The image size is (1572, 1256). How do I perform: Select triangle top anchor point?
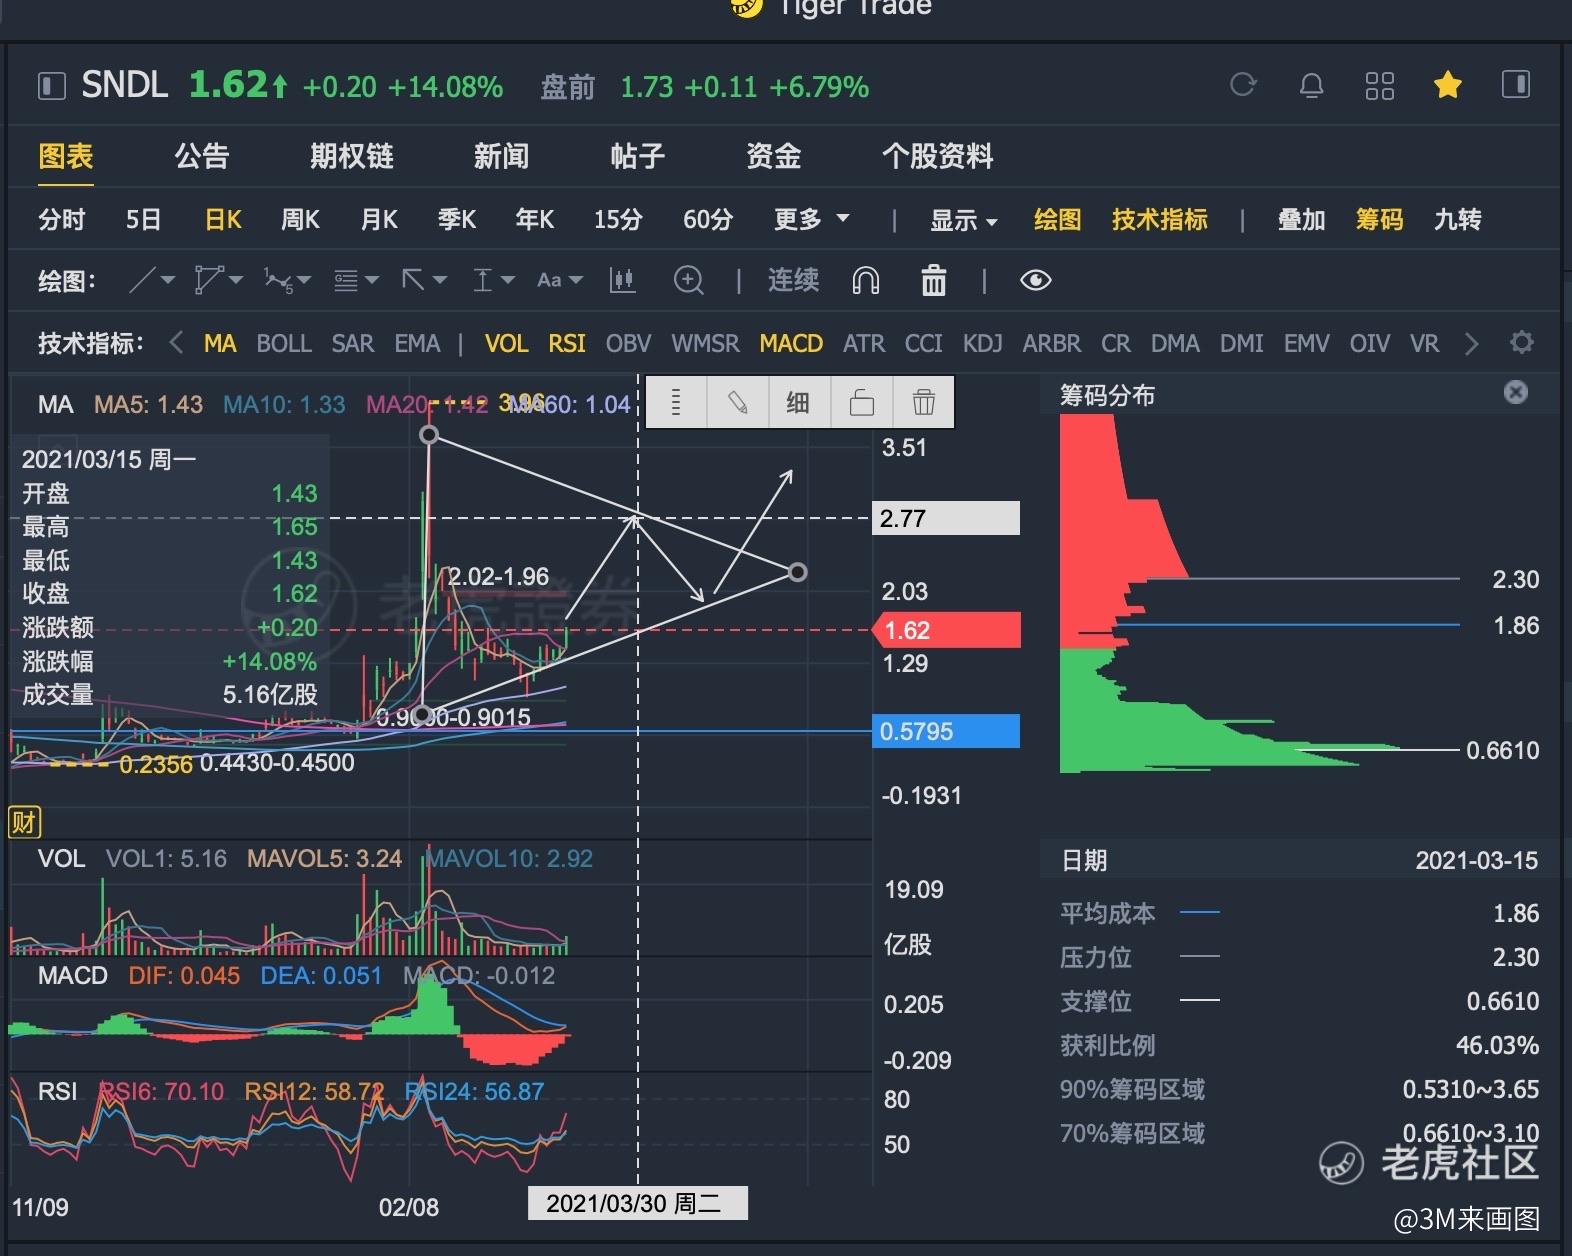[429, 434]
